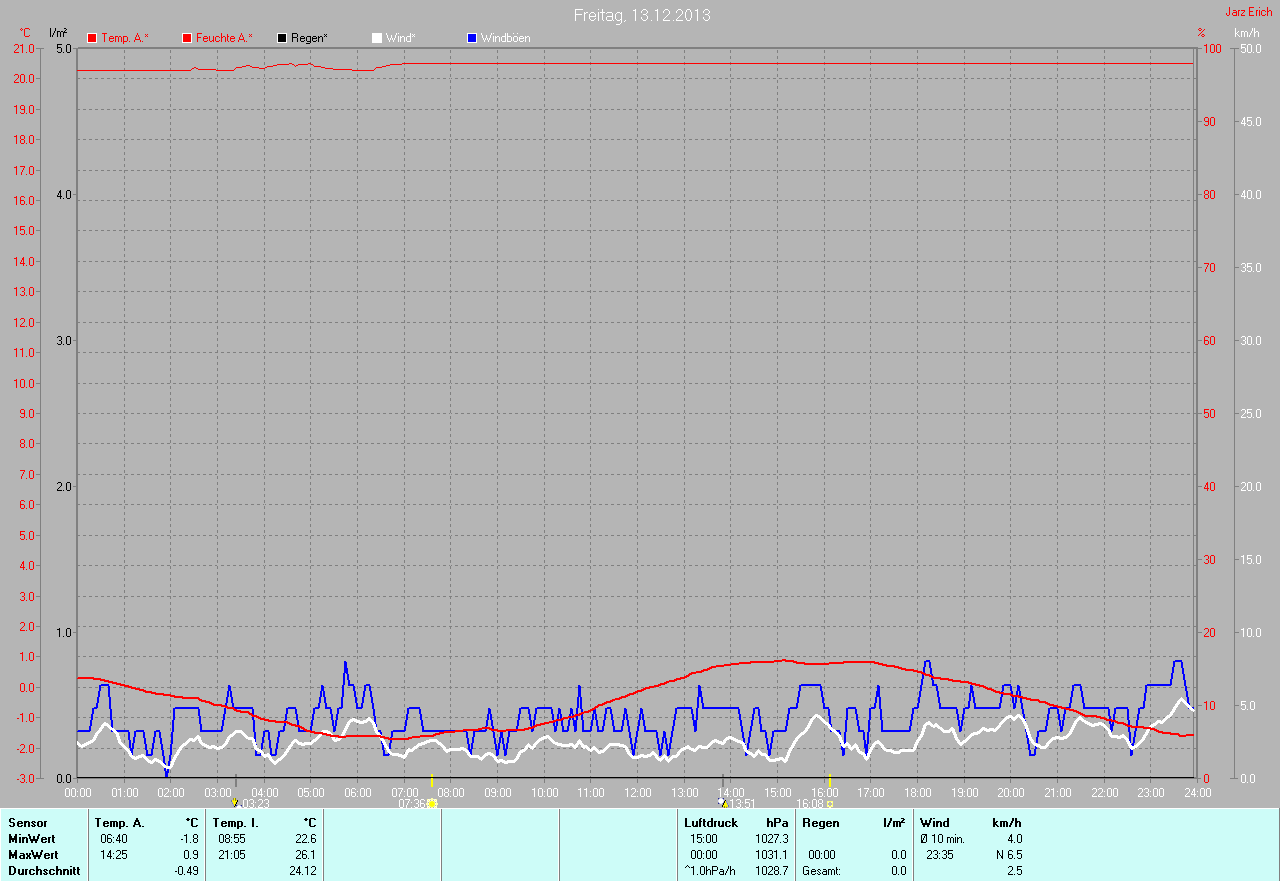Click the chart title Freitag, 13.12.2013
Screen dimensions: 1280x881
point(642,15)
